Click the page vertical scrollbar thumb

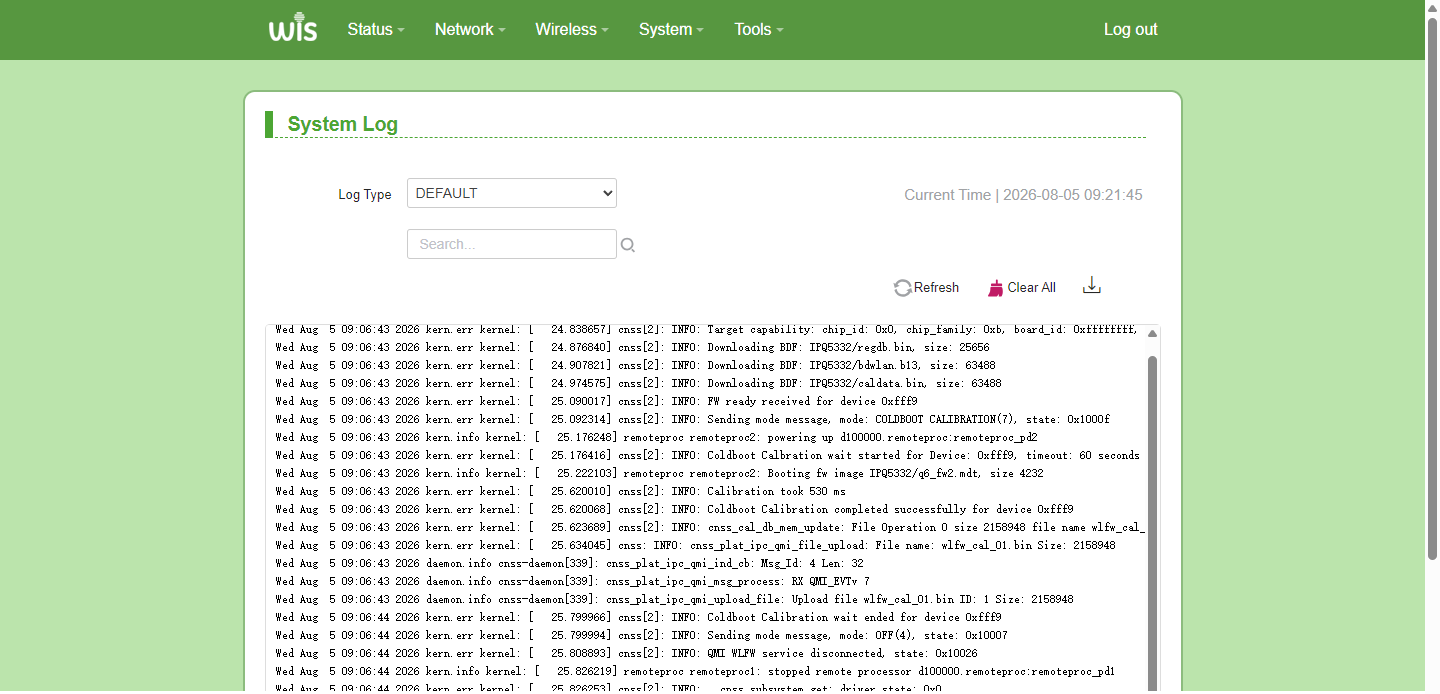(1432, 290)
